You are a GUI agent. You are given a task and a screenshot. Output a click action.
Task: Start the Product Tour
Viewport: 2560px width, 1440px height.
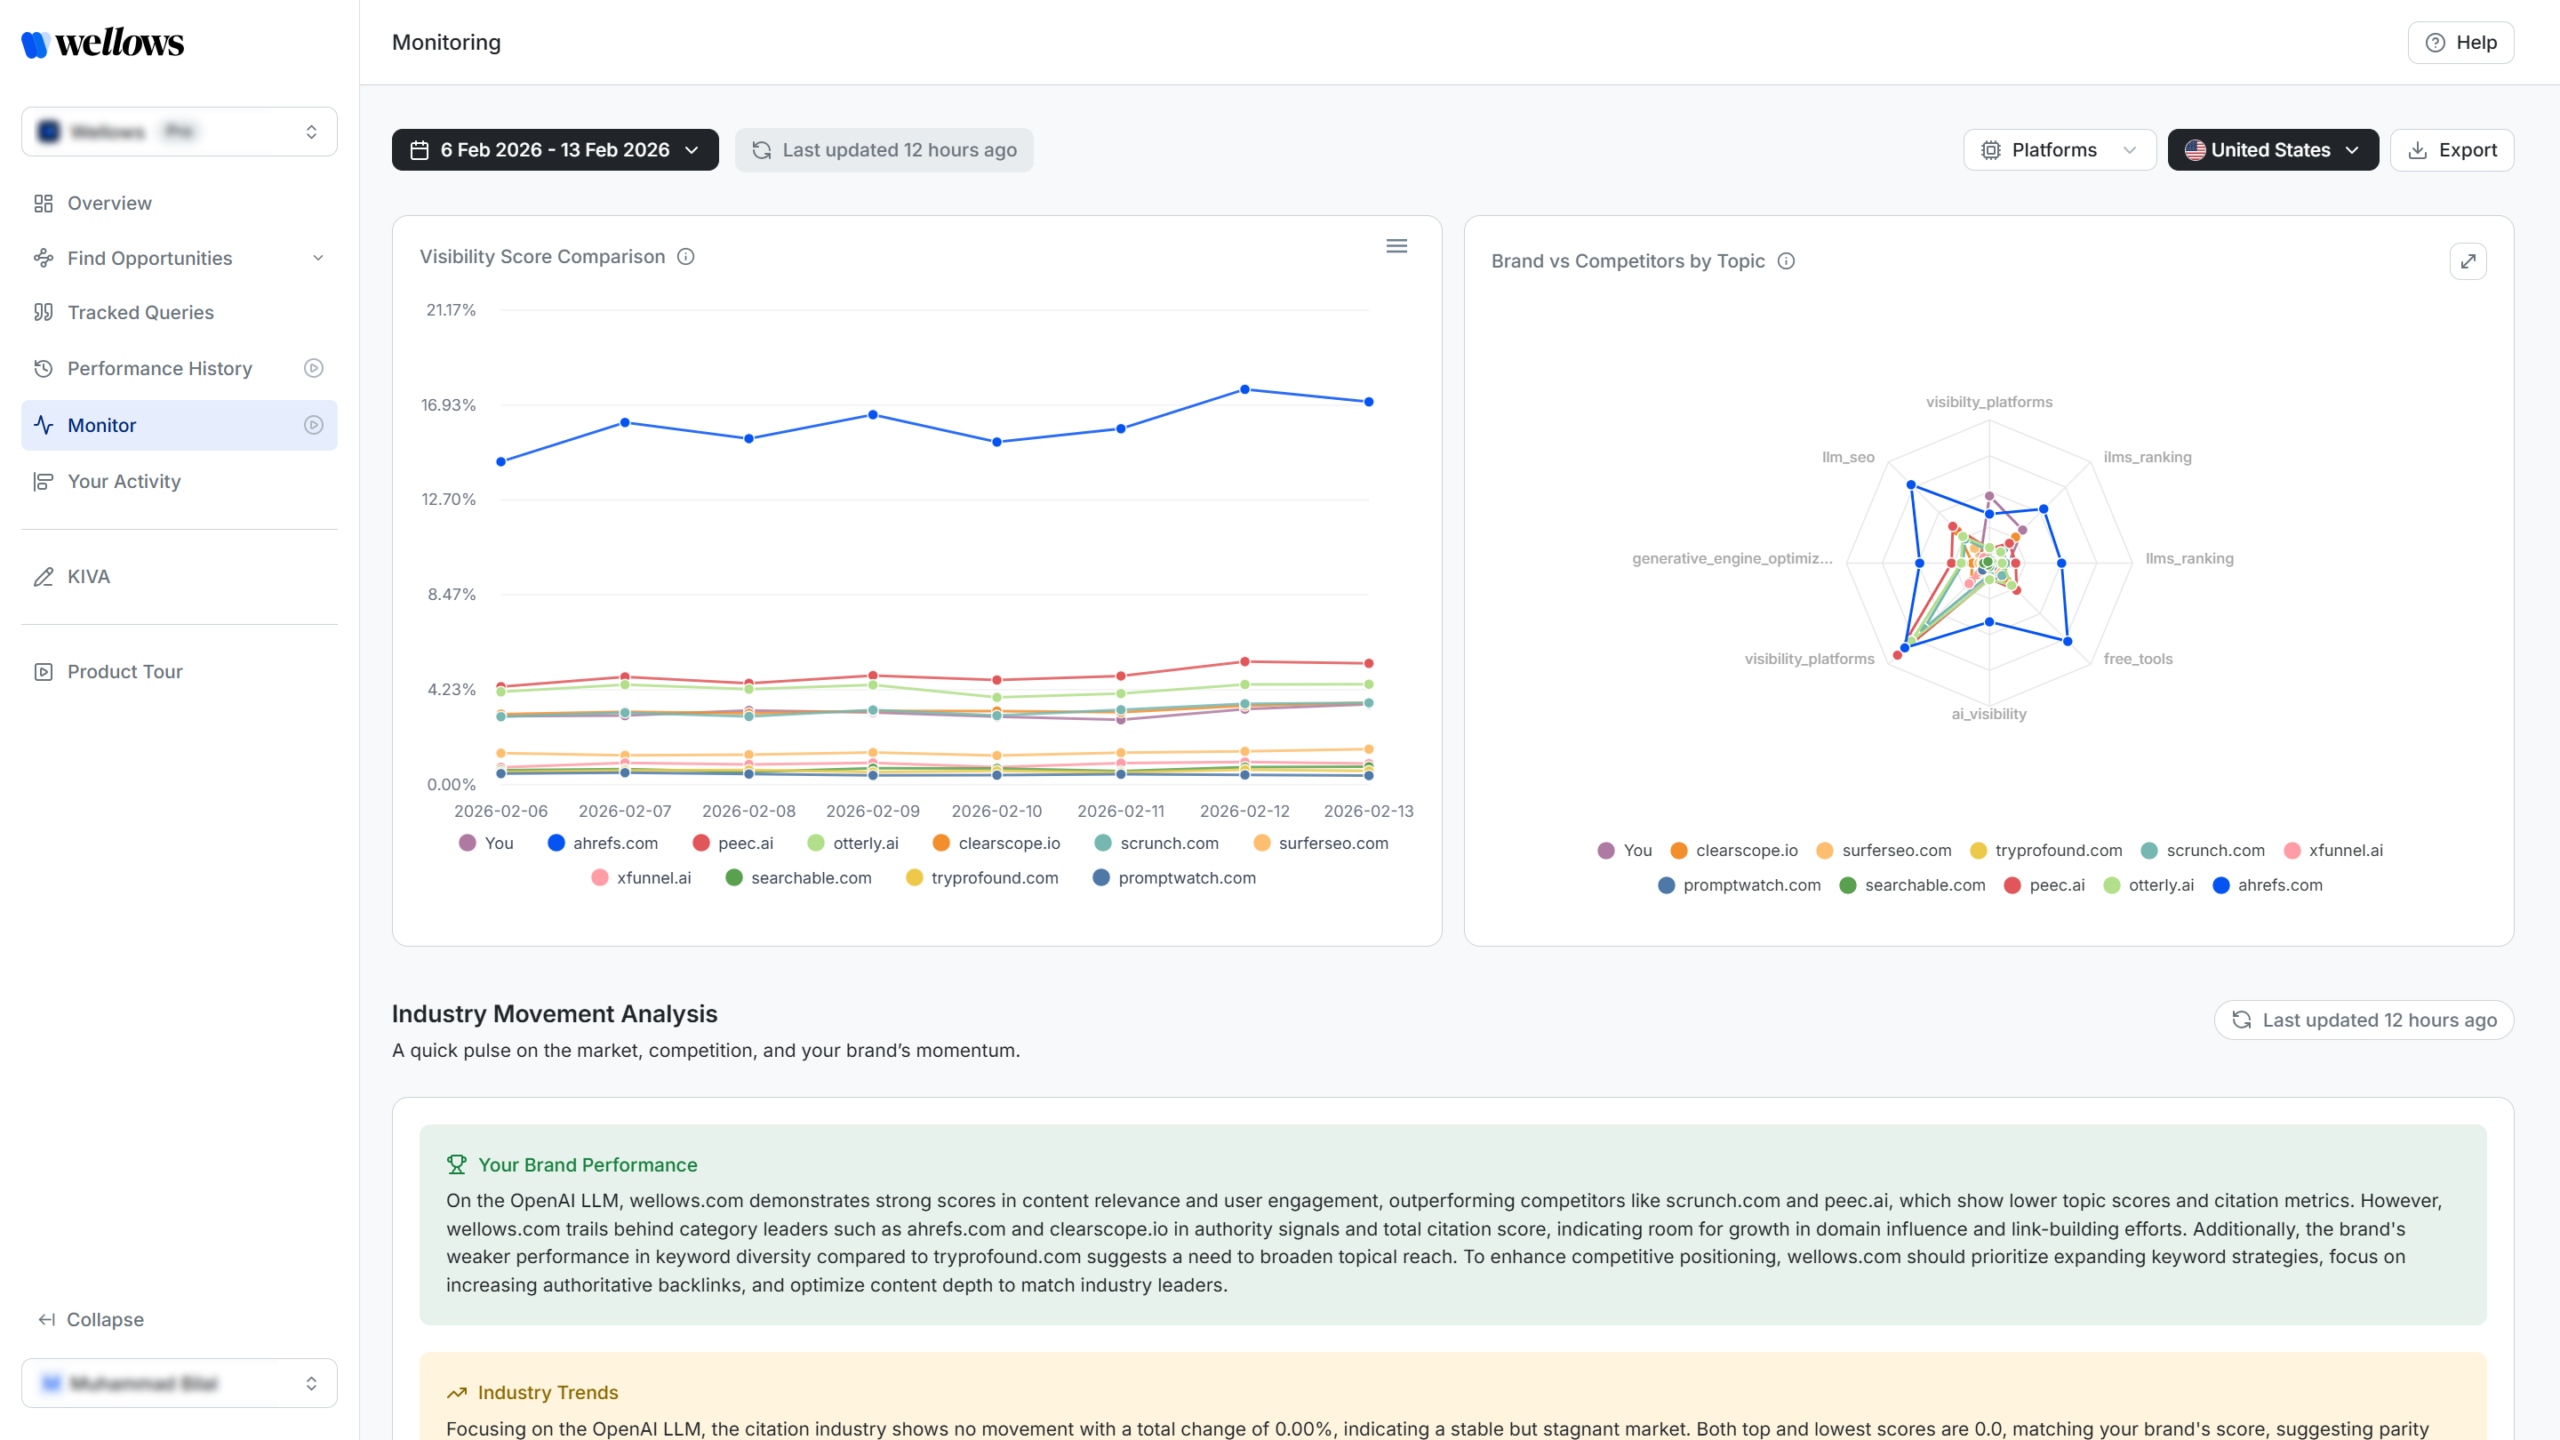tap(124, 671)
